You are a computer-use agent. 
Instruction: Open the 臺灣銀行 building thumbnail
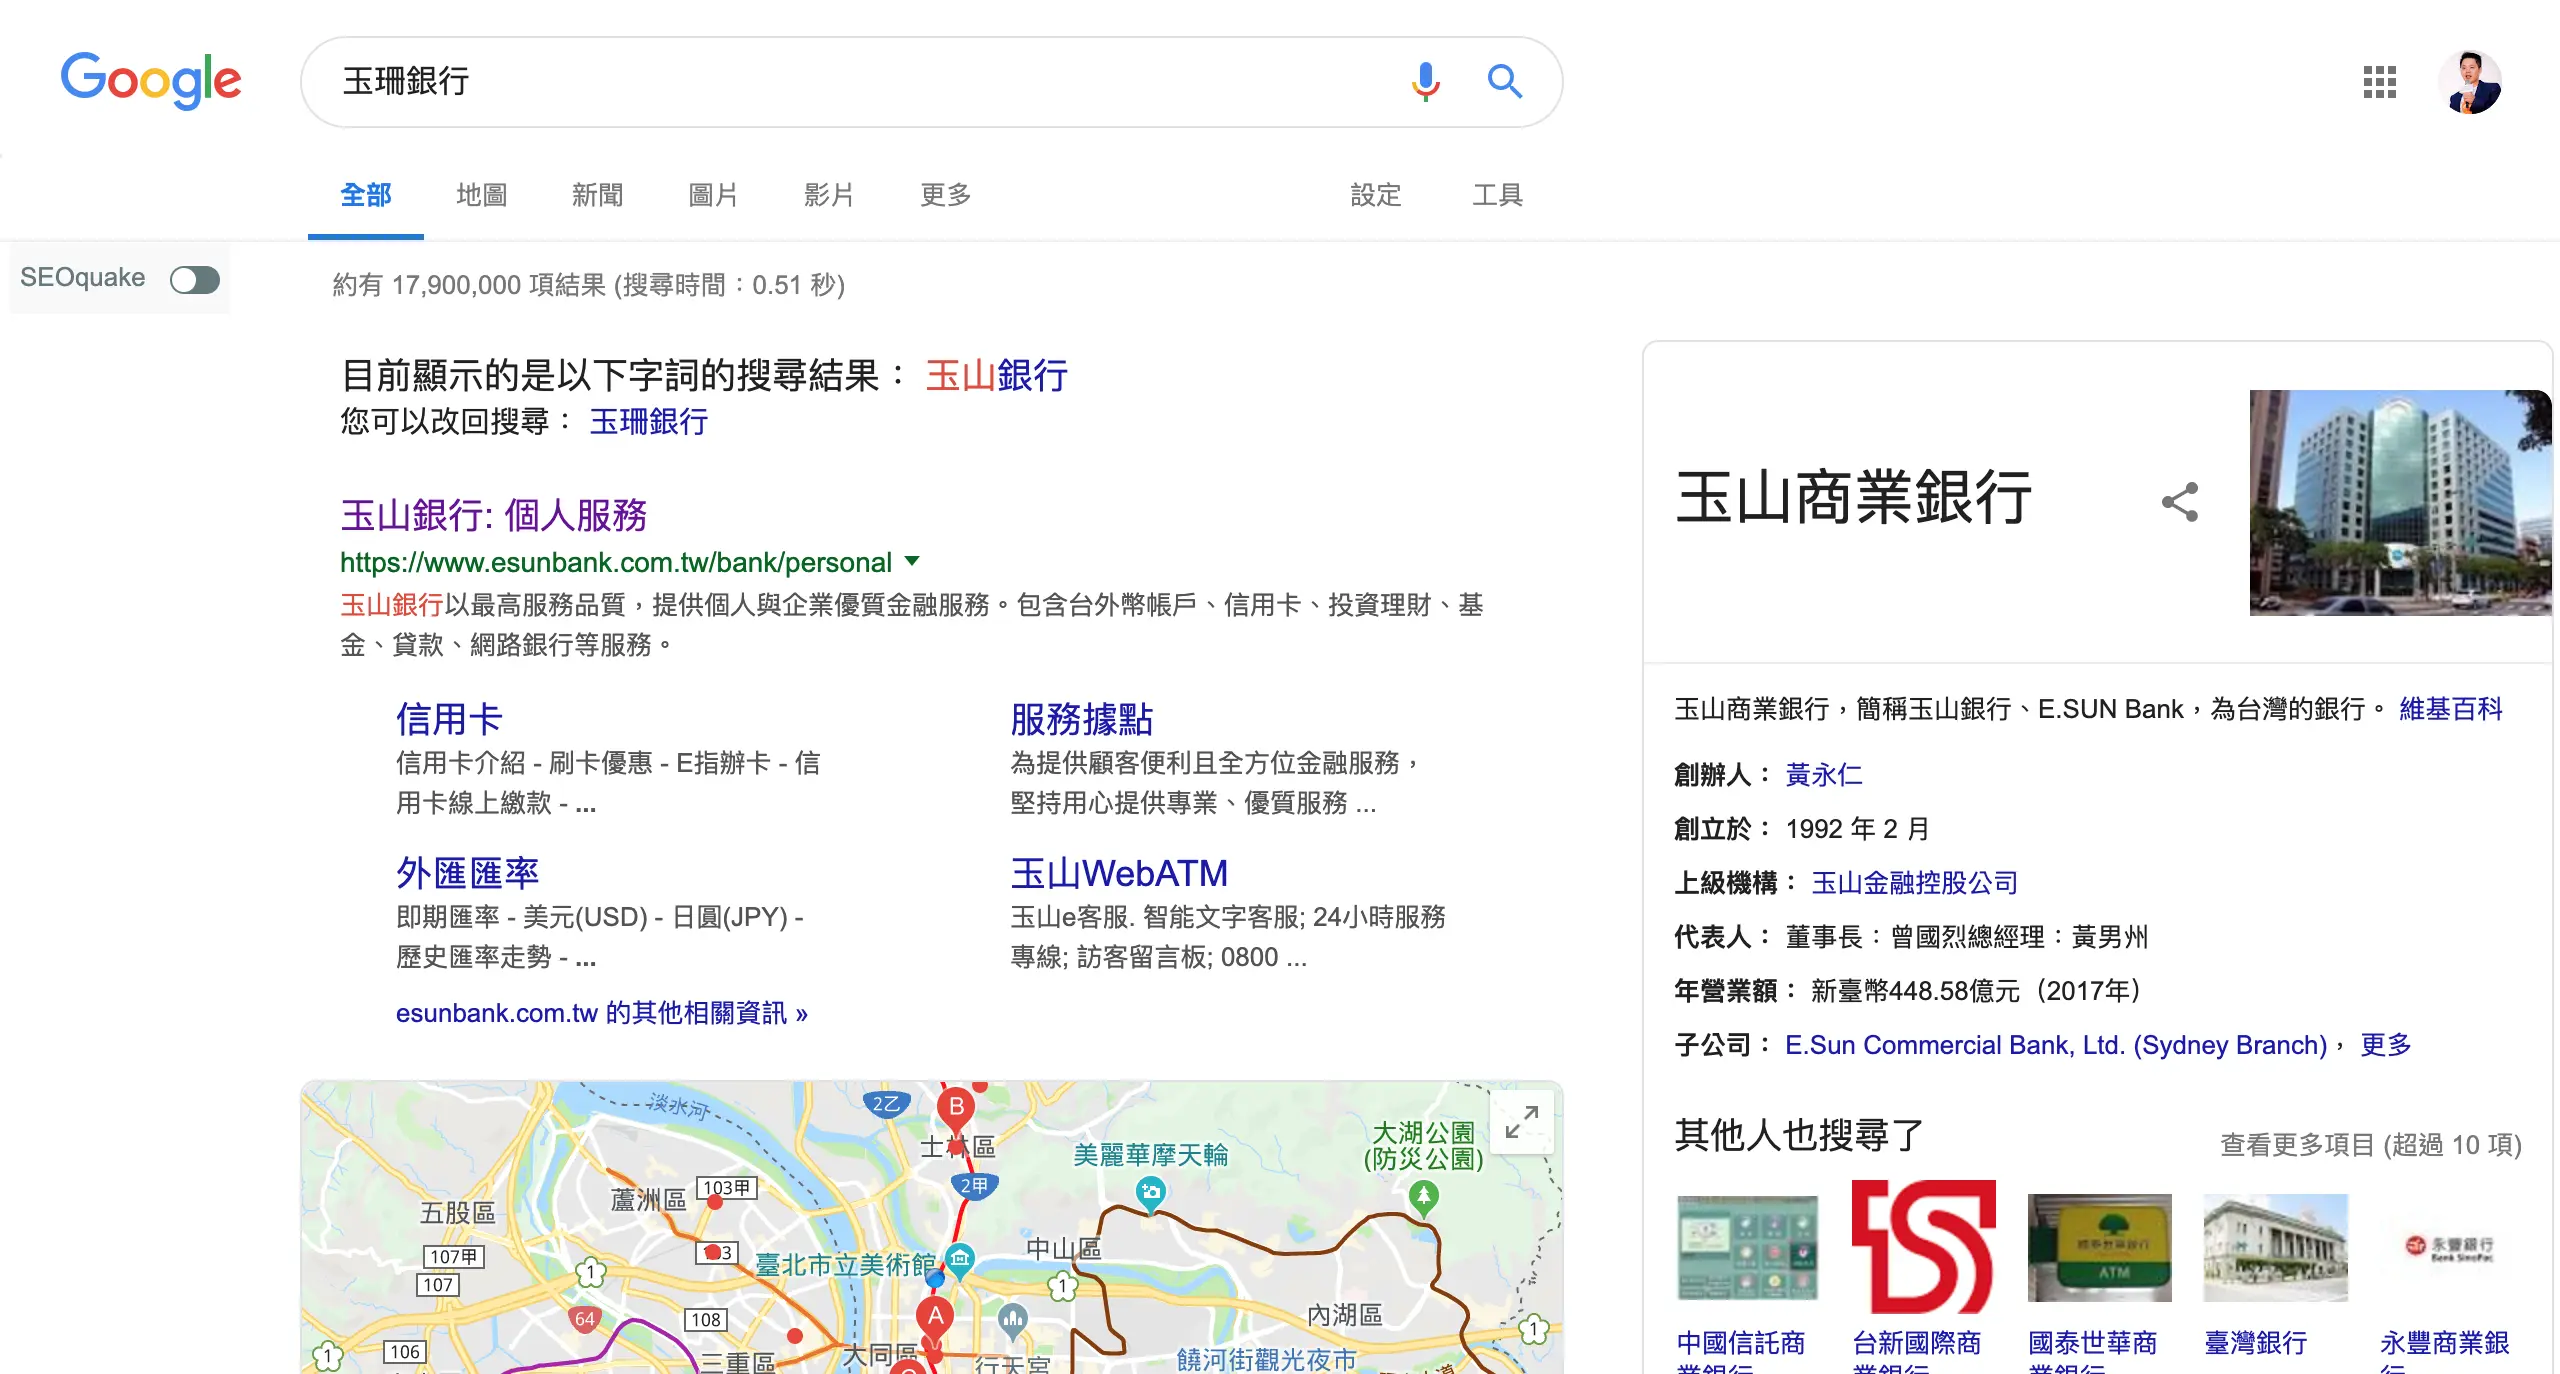[2275, 1247]
